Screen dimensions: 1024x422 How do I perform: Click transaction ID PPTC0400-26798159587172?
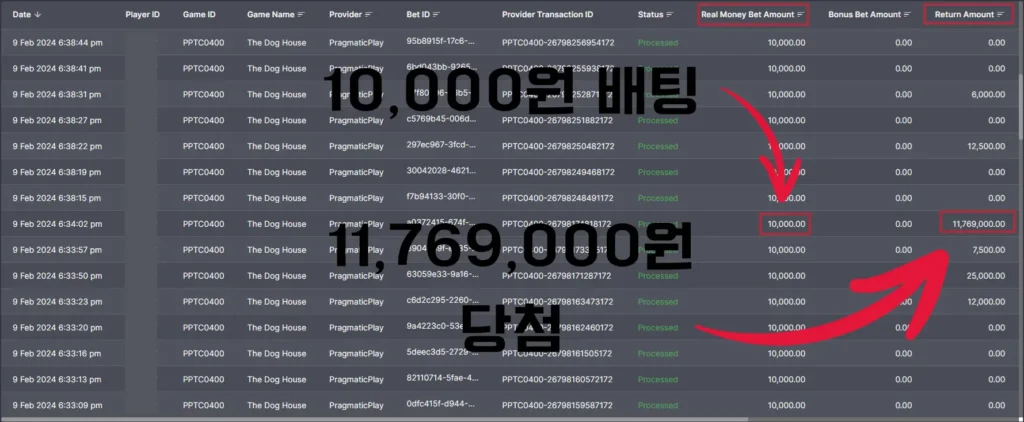(x=557, y=406)
